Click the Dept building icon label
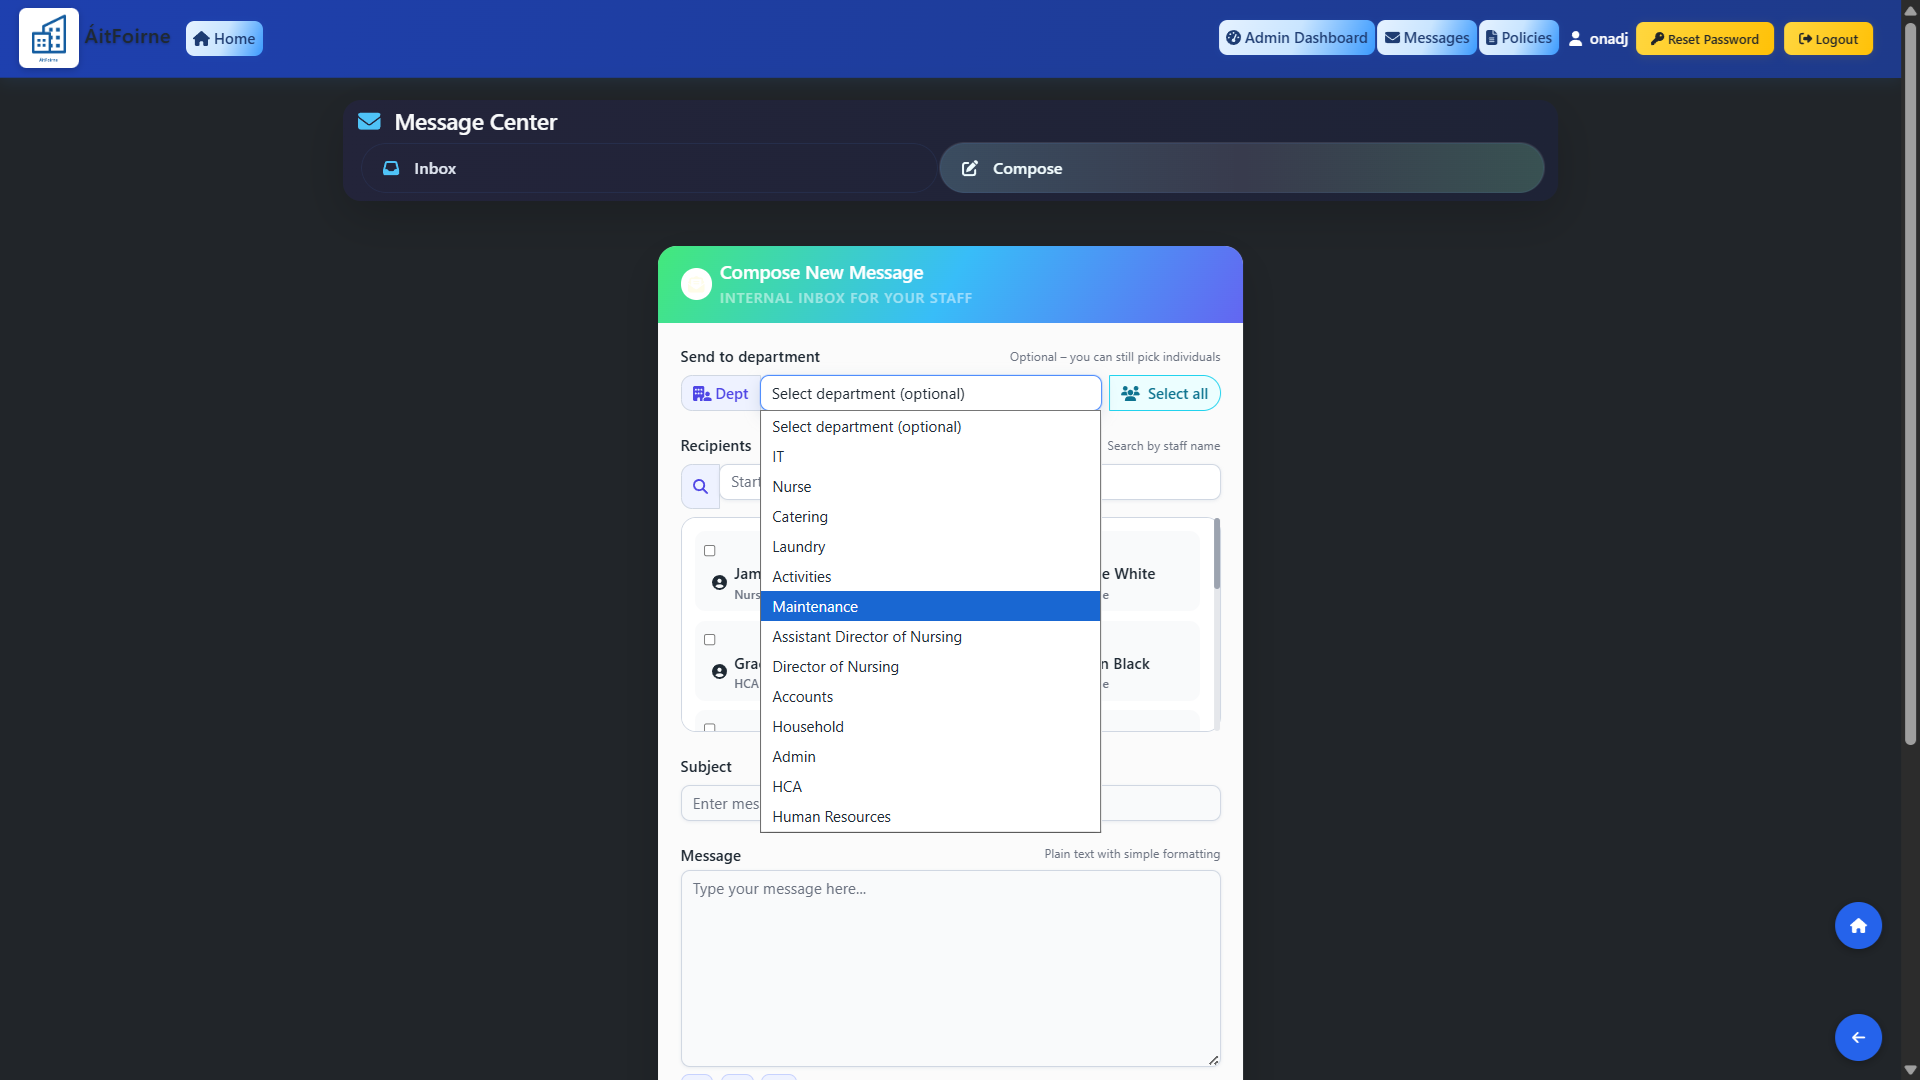 point(720,394)
